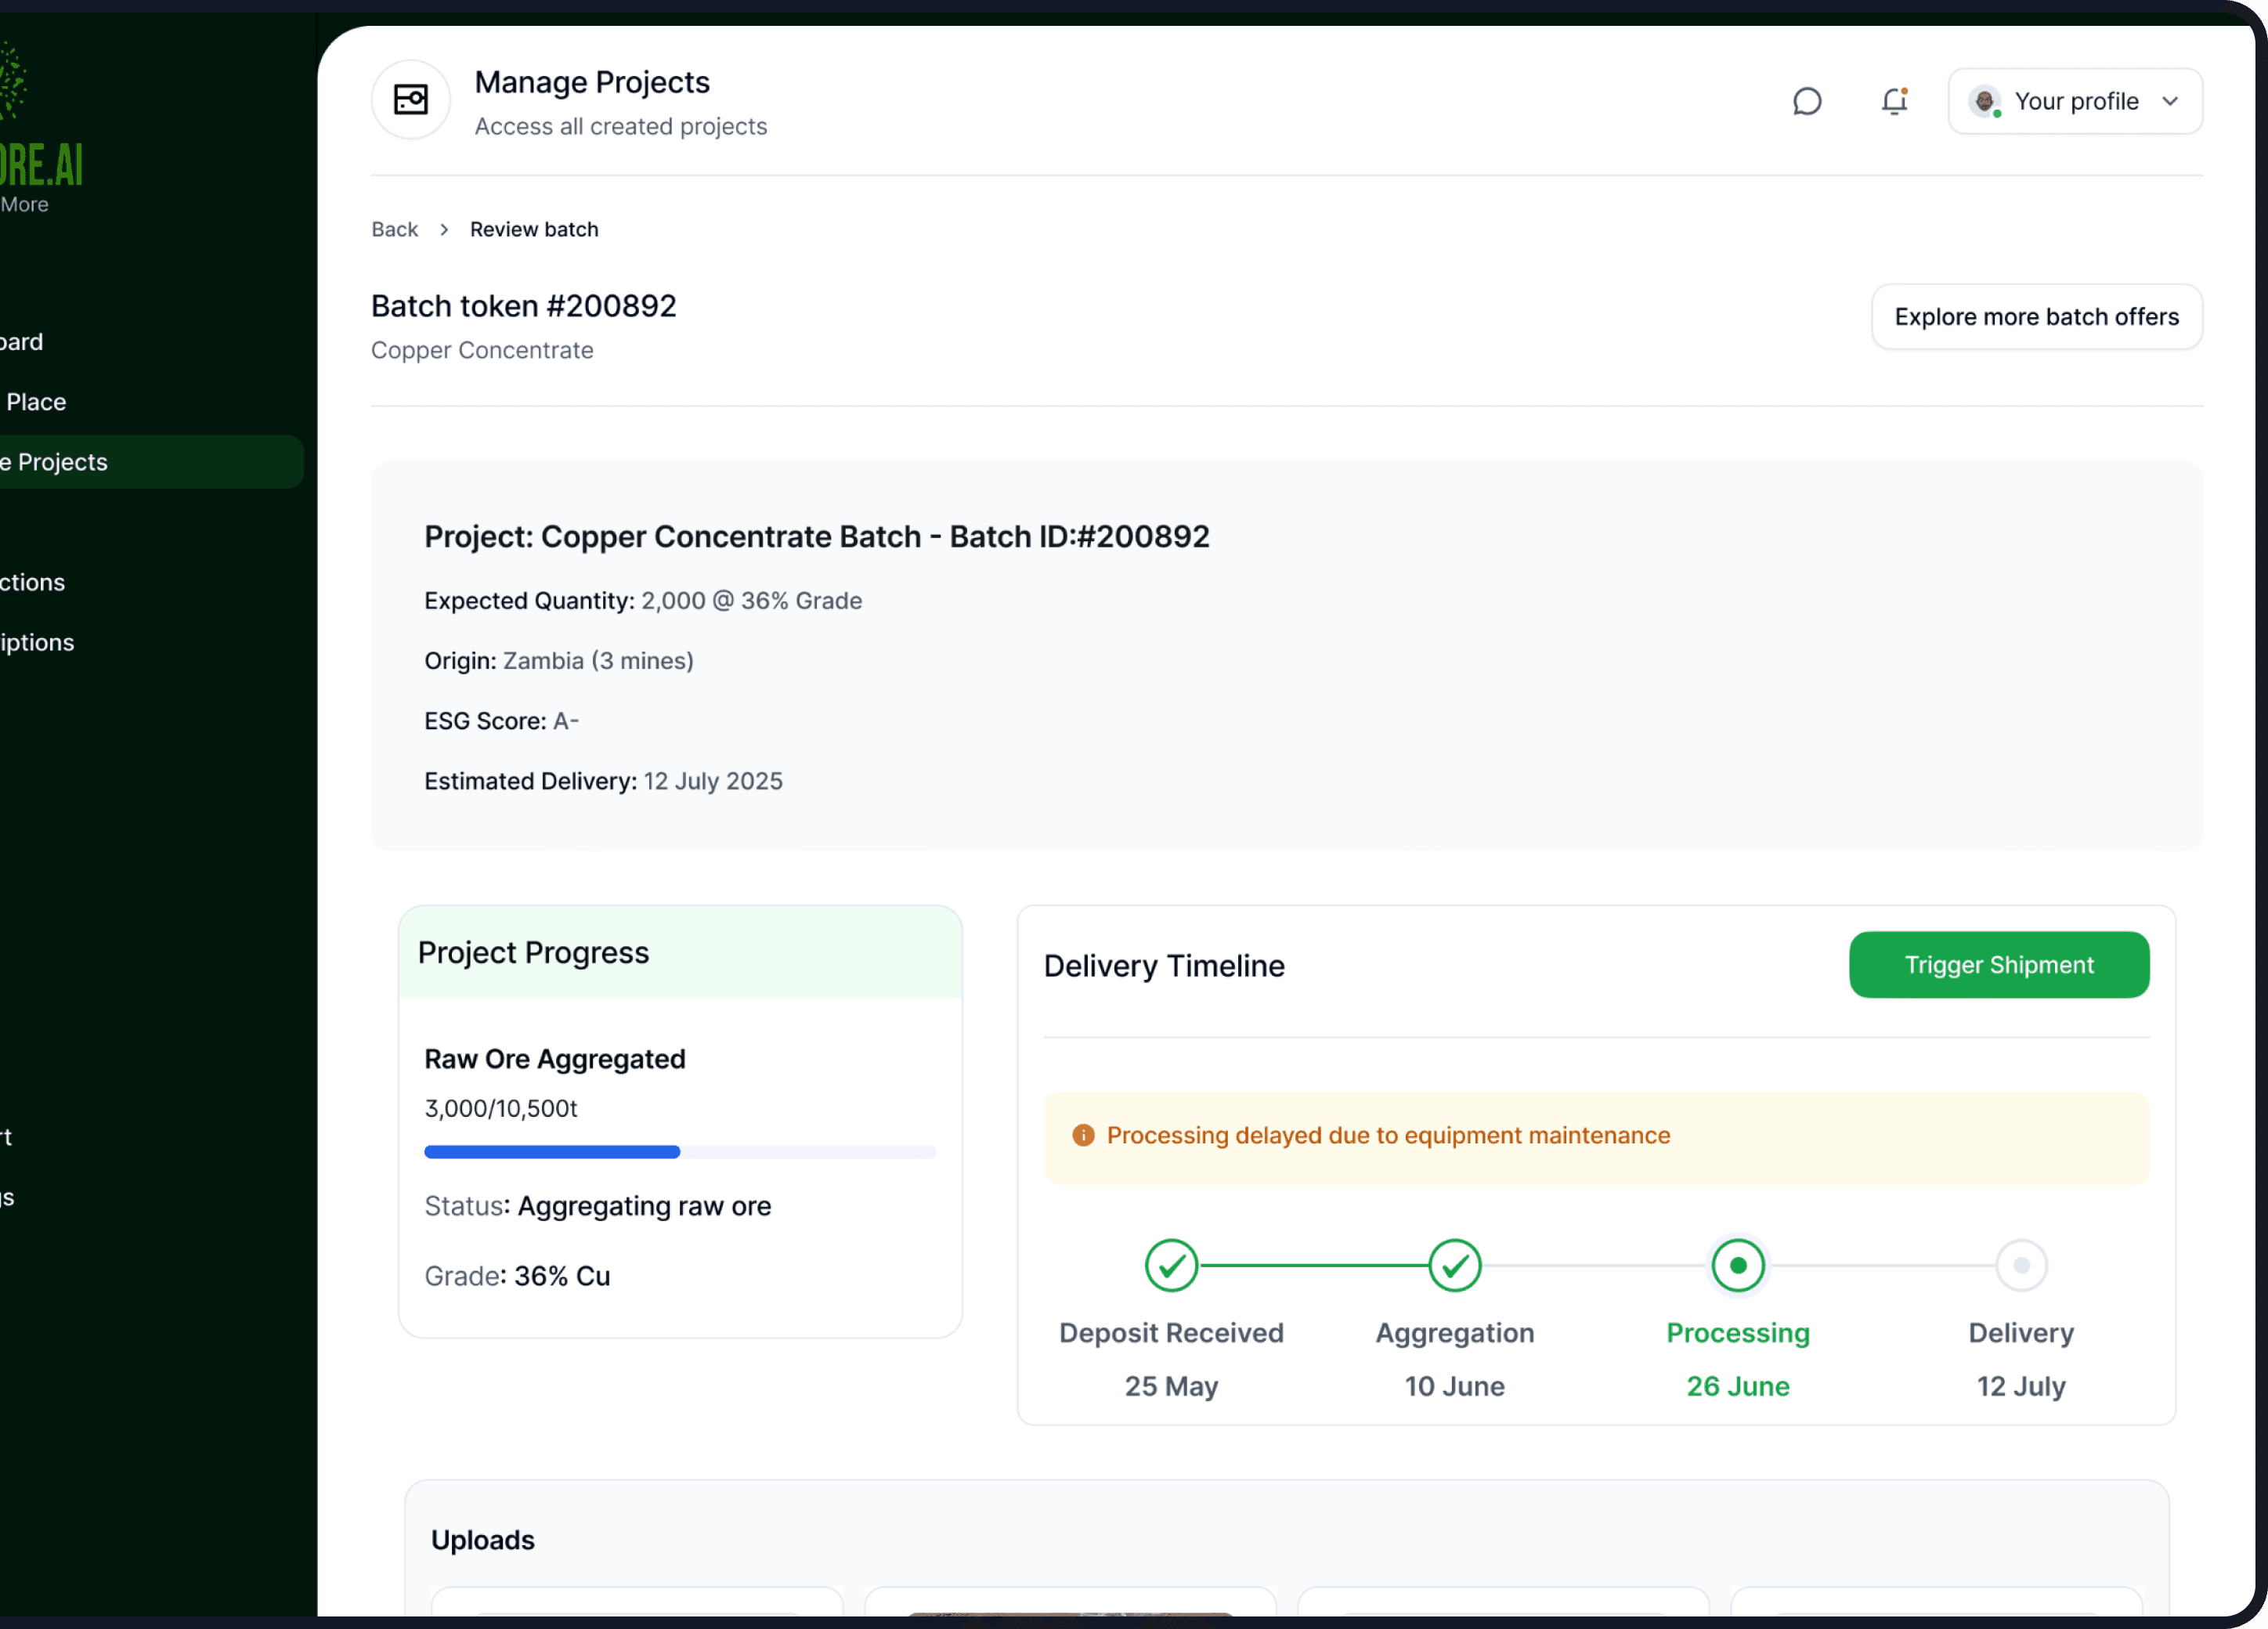Open the chat messages icon

point(1806,102)
